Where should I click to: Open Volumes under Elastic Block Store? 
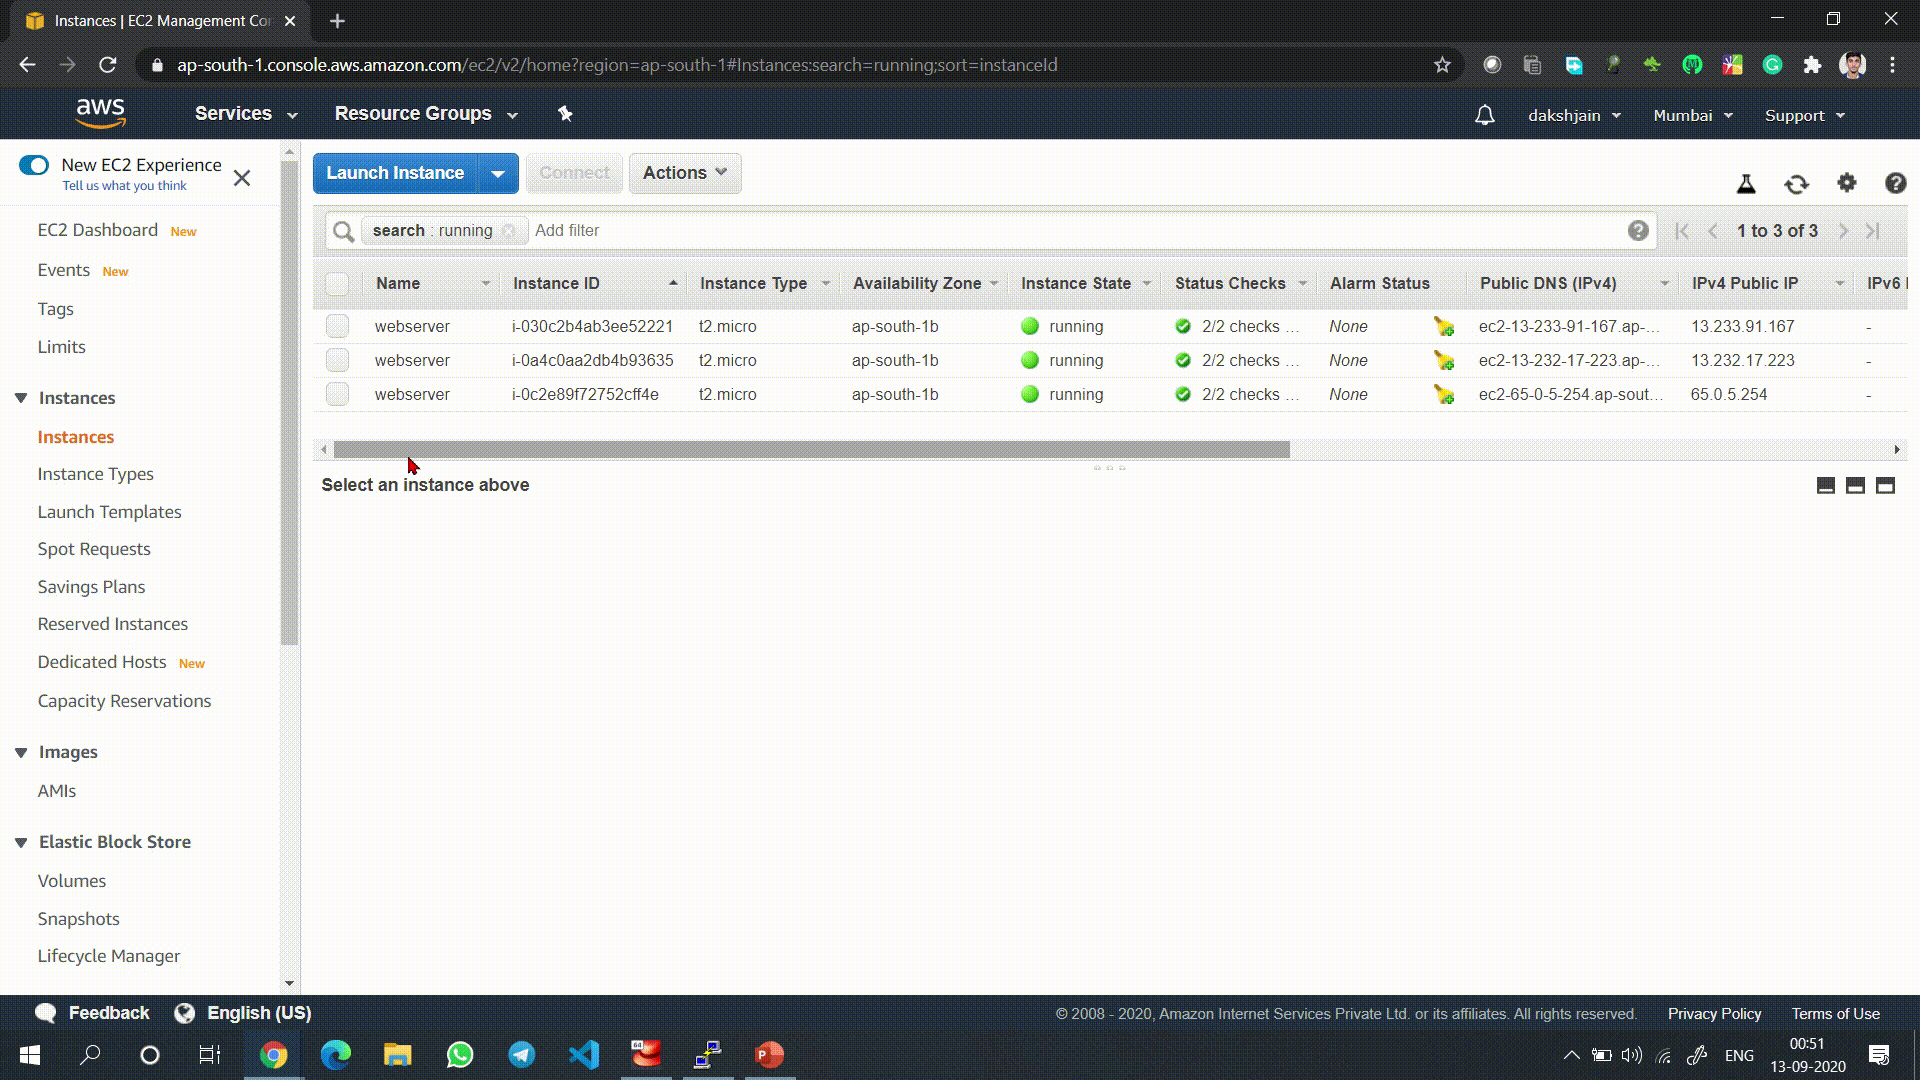[72, 881]
